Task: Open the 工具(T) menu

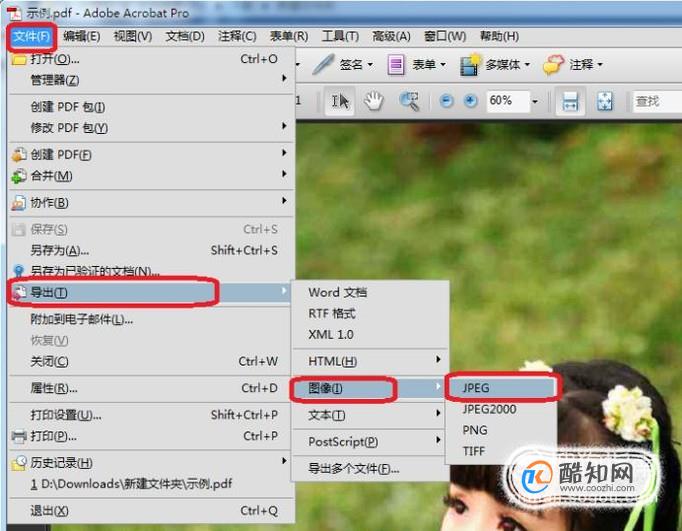Action: 340,36
